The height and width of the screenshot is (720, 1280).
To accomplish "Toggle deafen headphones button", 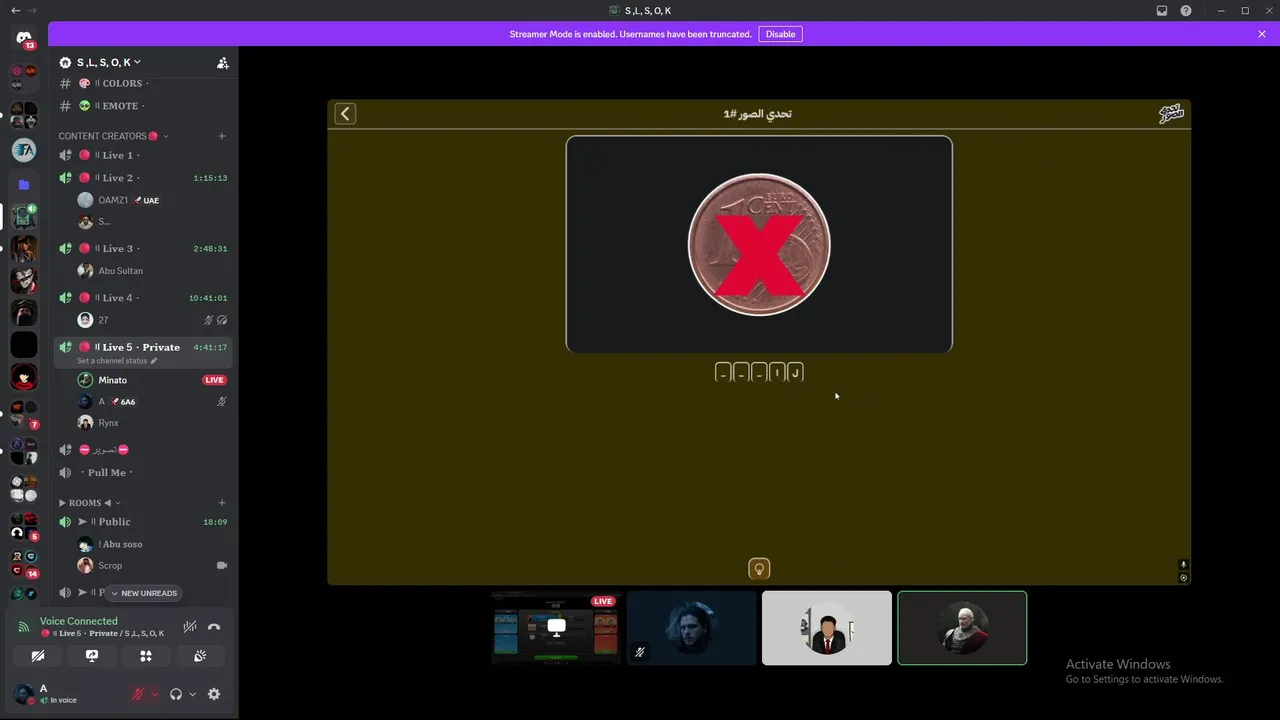I will [x=176, y=694].
